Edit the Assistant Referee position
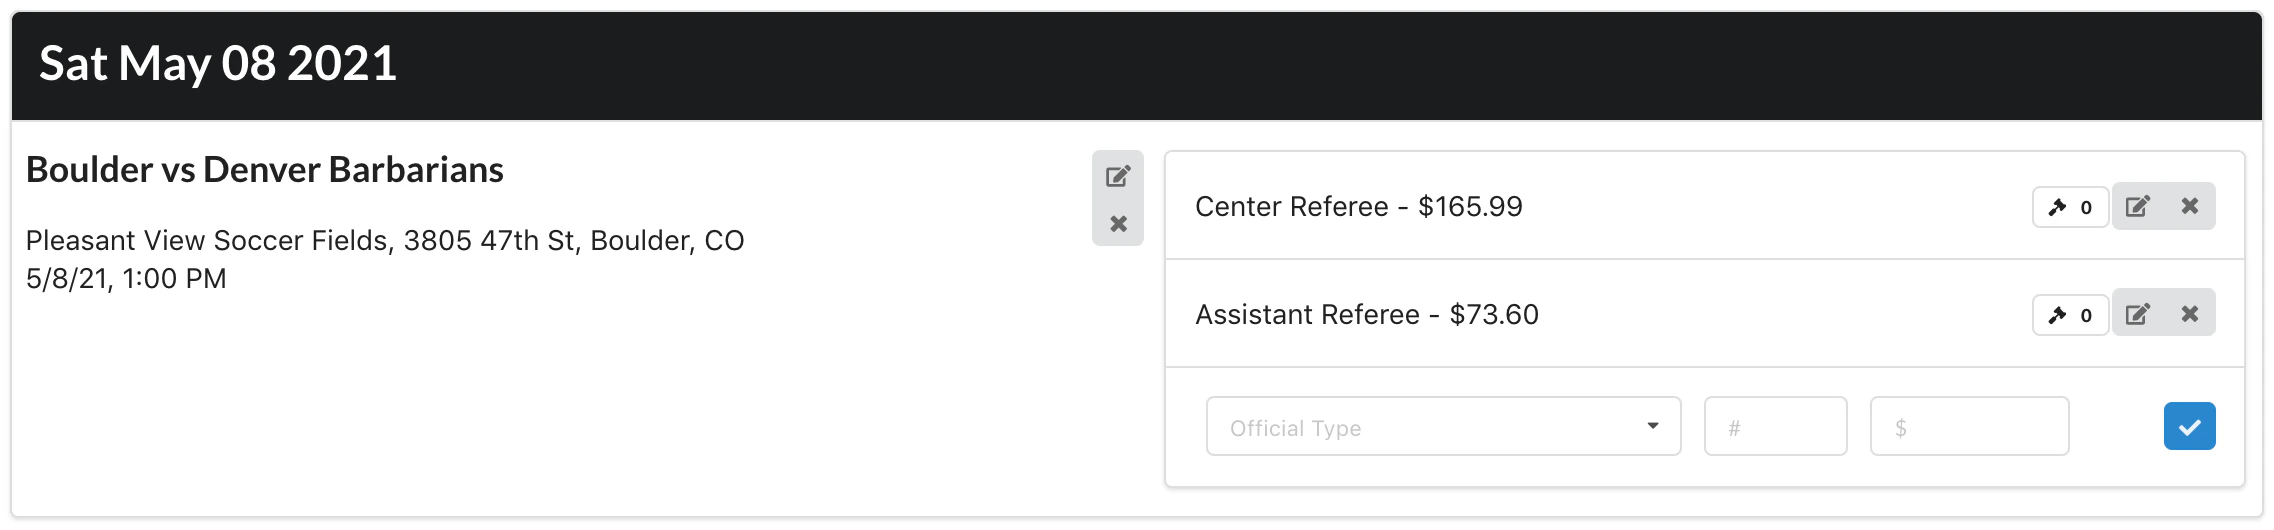 2138,314
